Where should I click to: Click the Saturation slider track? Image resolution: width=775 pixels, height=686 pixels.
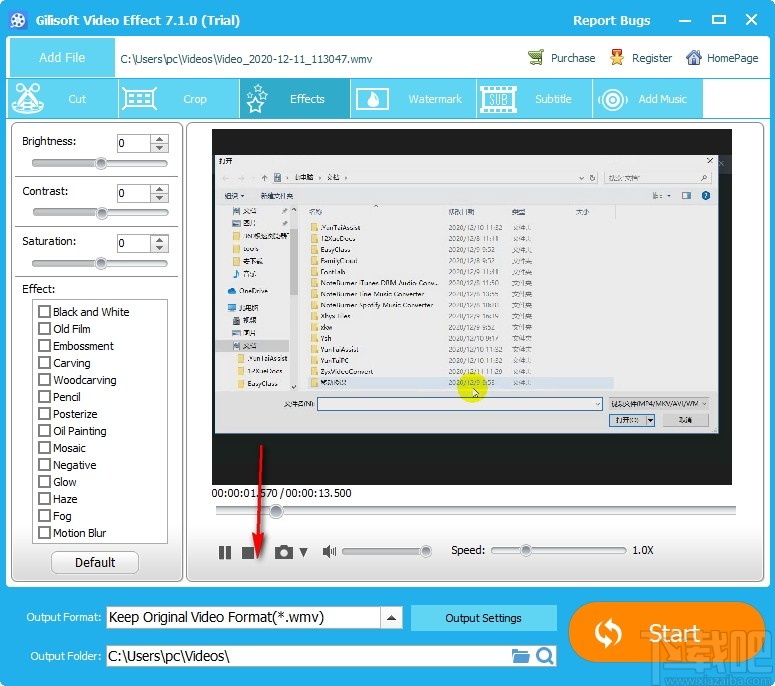coord(100,263)
